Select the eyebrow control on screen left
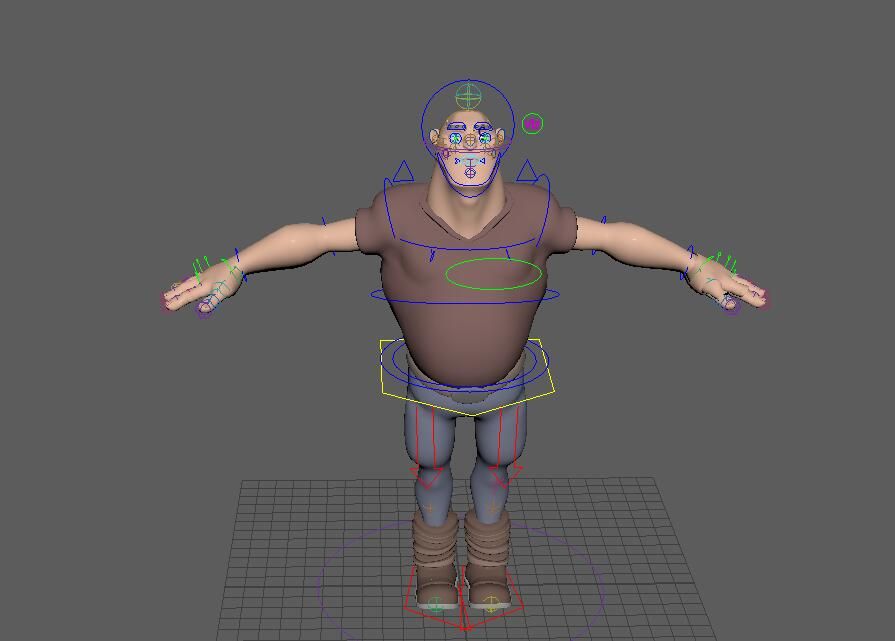 [456, 127]
